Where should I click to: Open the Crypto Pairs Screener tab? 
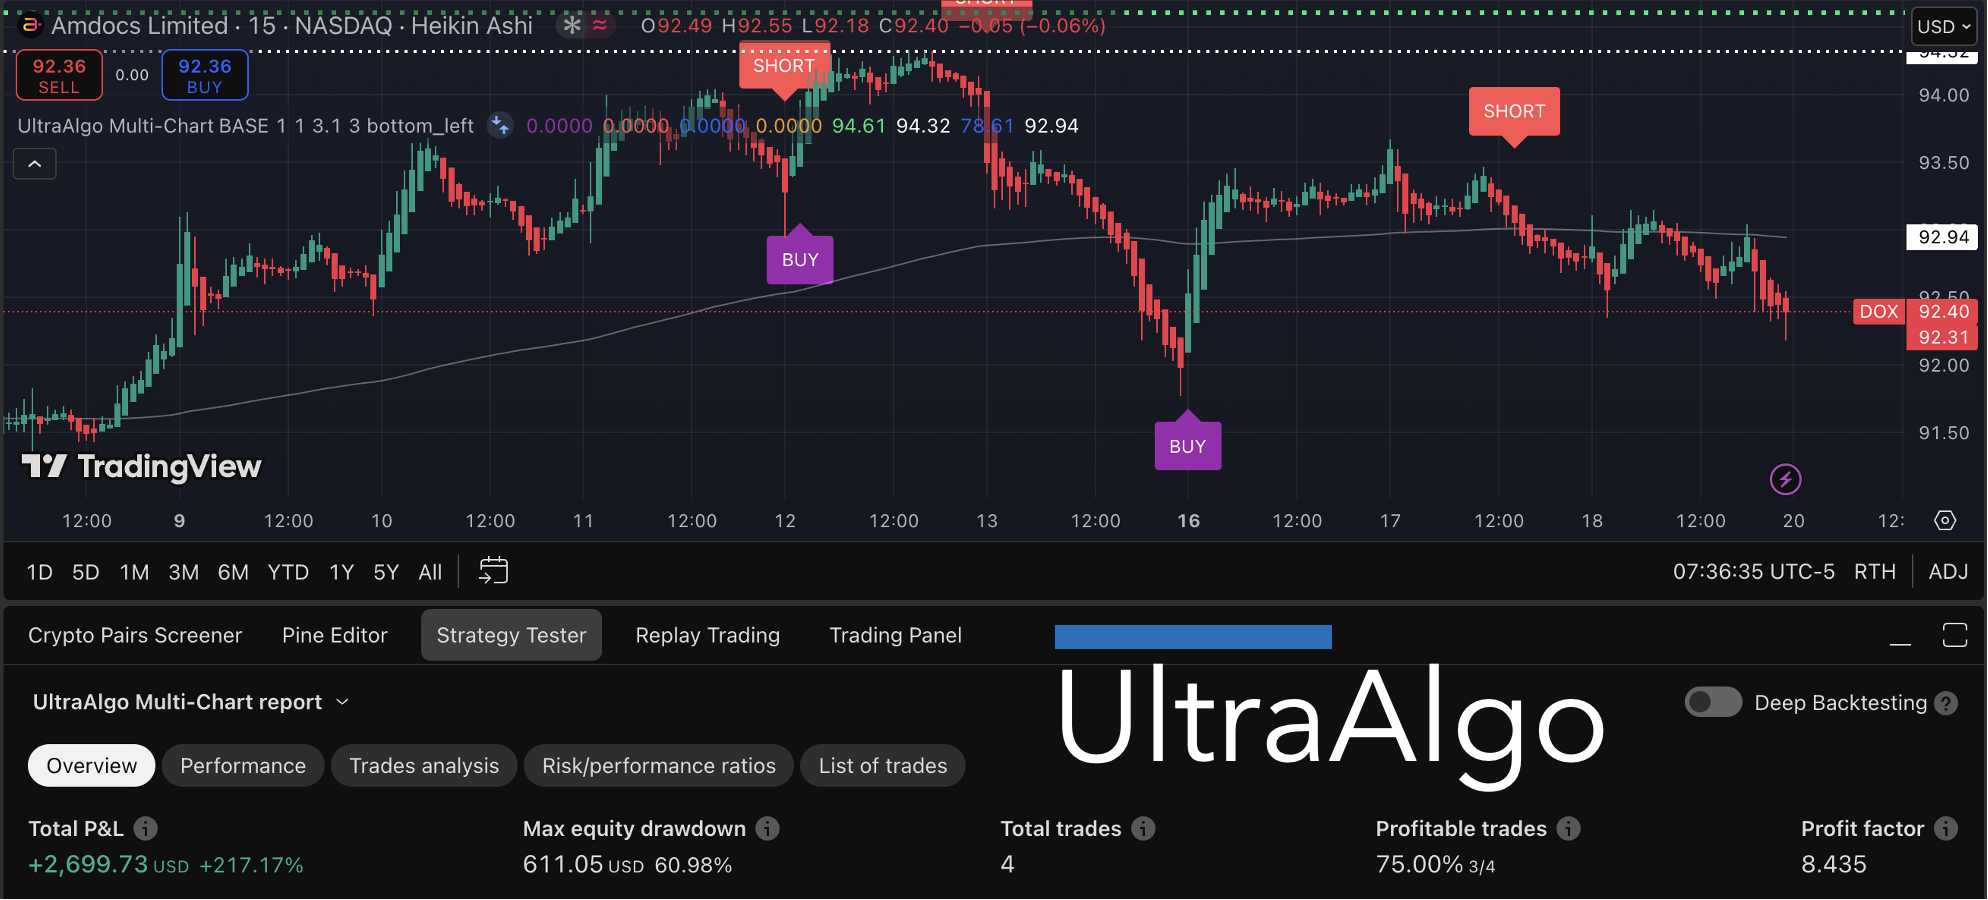[135, 635]
